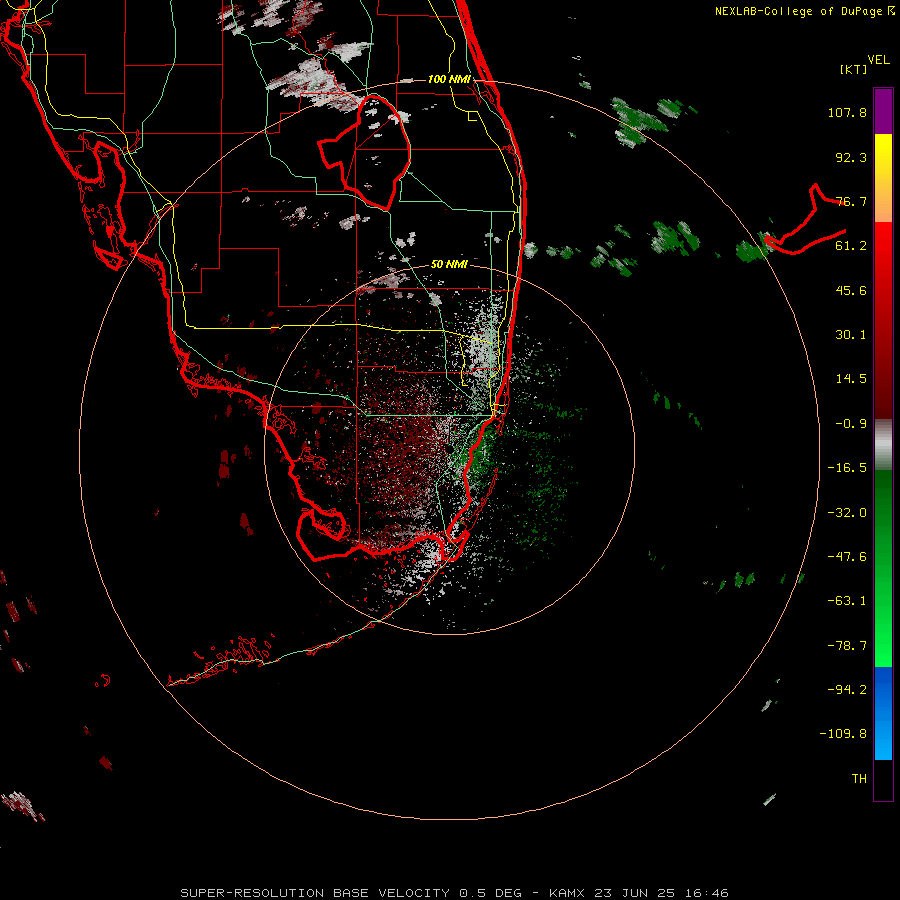Pick the yellow segment of the color bar

(883, 178)
